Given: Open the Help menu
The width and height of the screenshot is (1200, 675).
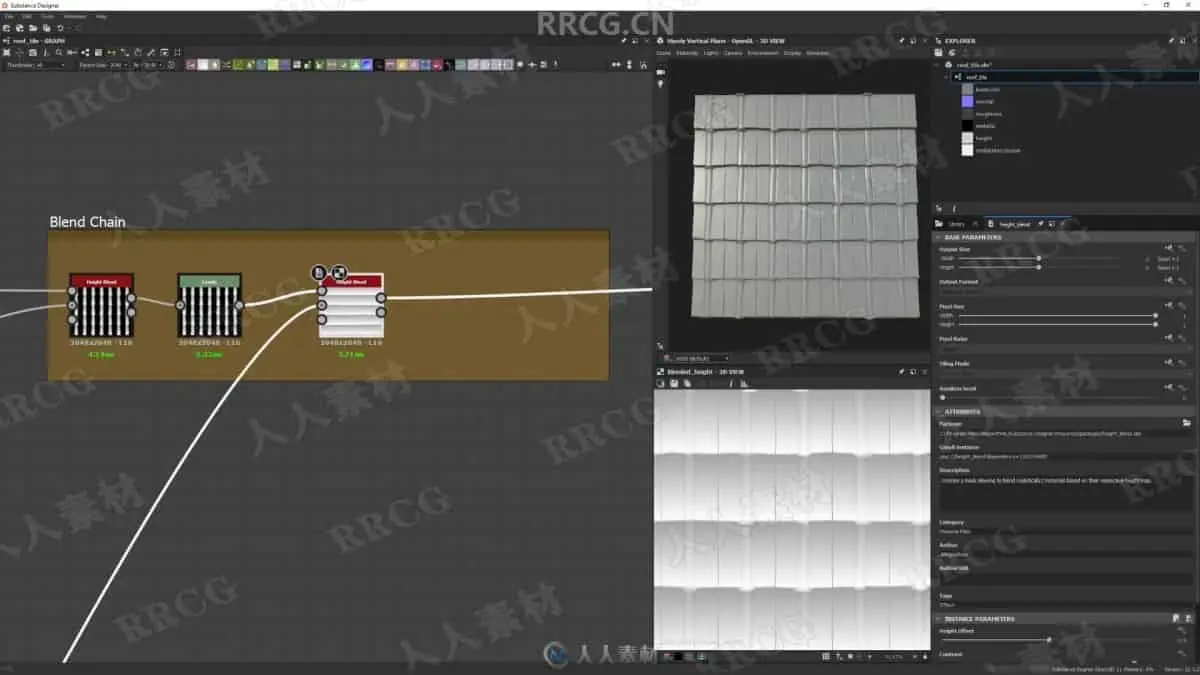Looking at the screenshot, I should point(101,17).
